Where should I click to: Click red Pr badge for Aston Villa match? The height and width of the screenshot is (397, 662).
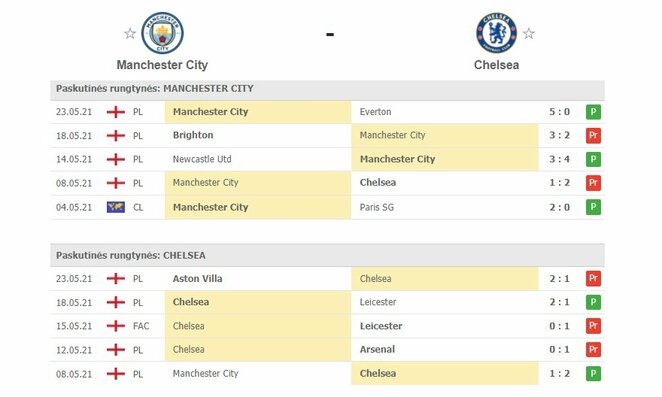tap(593, 279)
